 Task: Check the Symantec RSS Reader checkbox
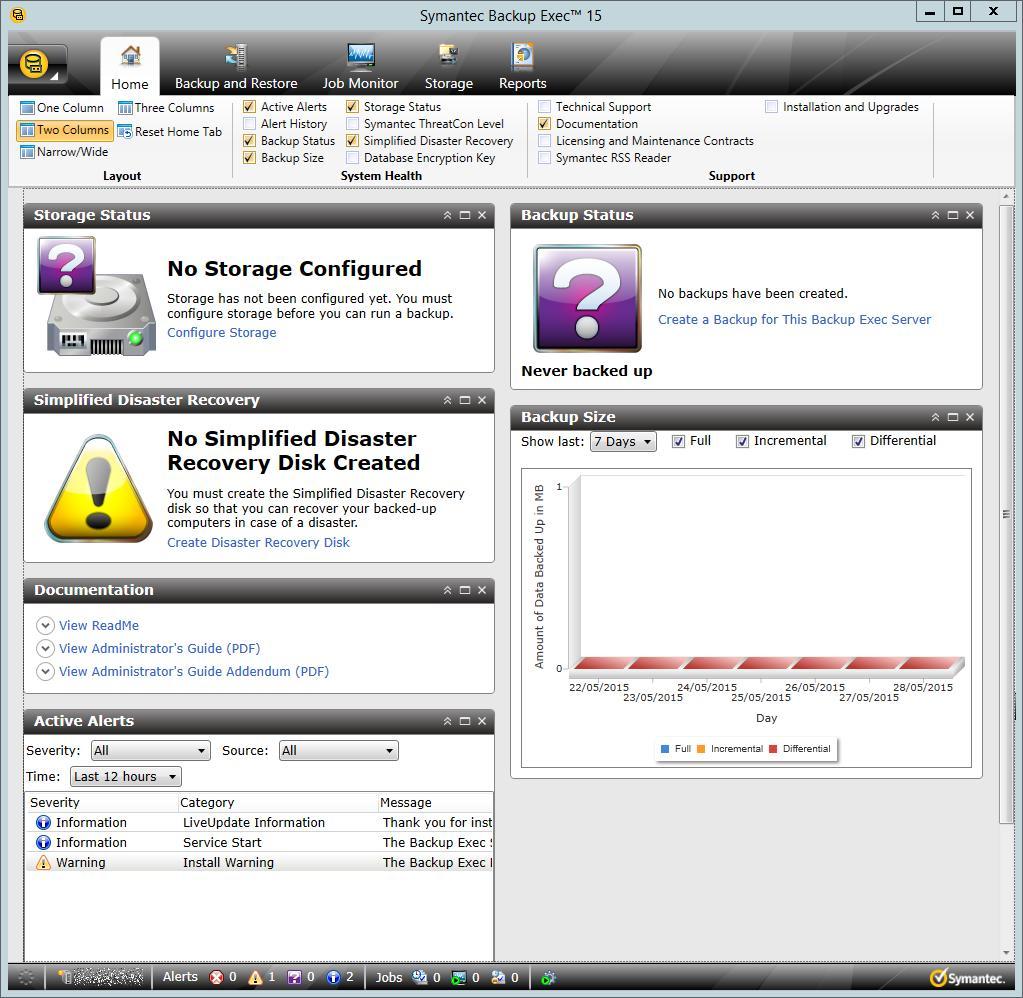544,157
